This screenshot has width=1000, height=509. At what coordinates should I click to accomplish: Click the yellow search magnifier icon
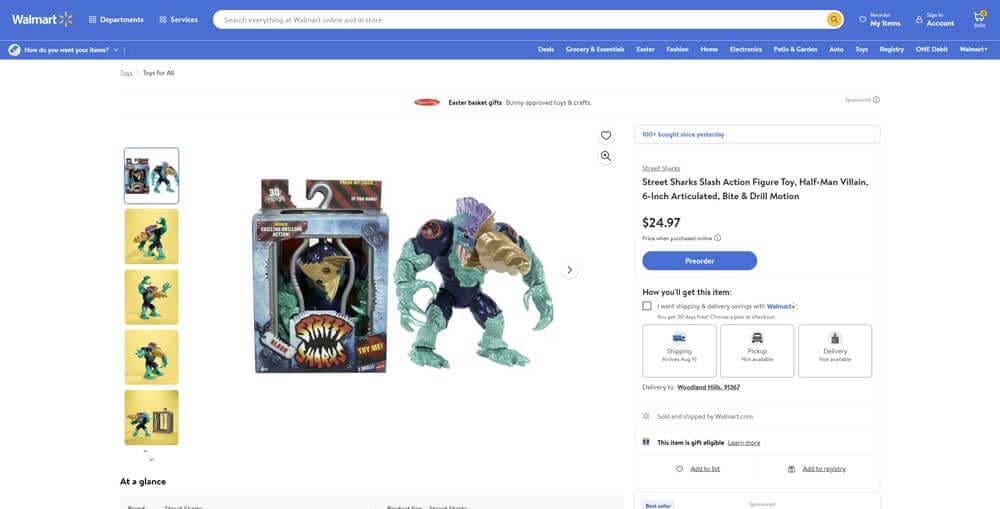point(834,20)
